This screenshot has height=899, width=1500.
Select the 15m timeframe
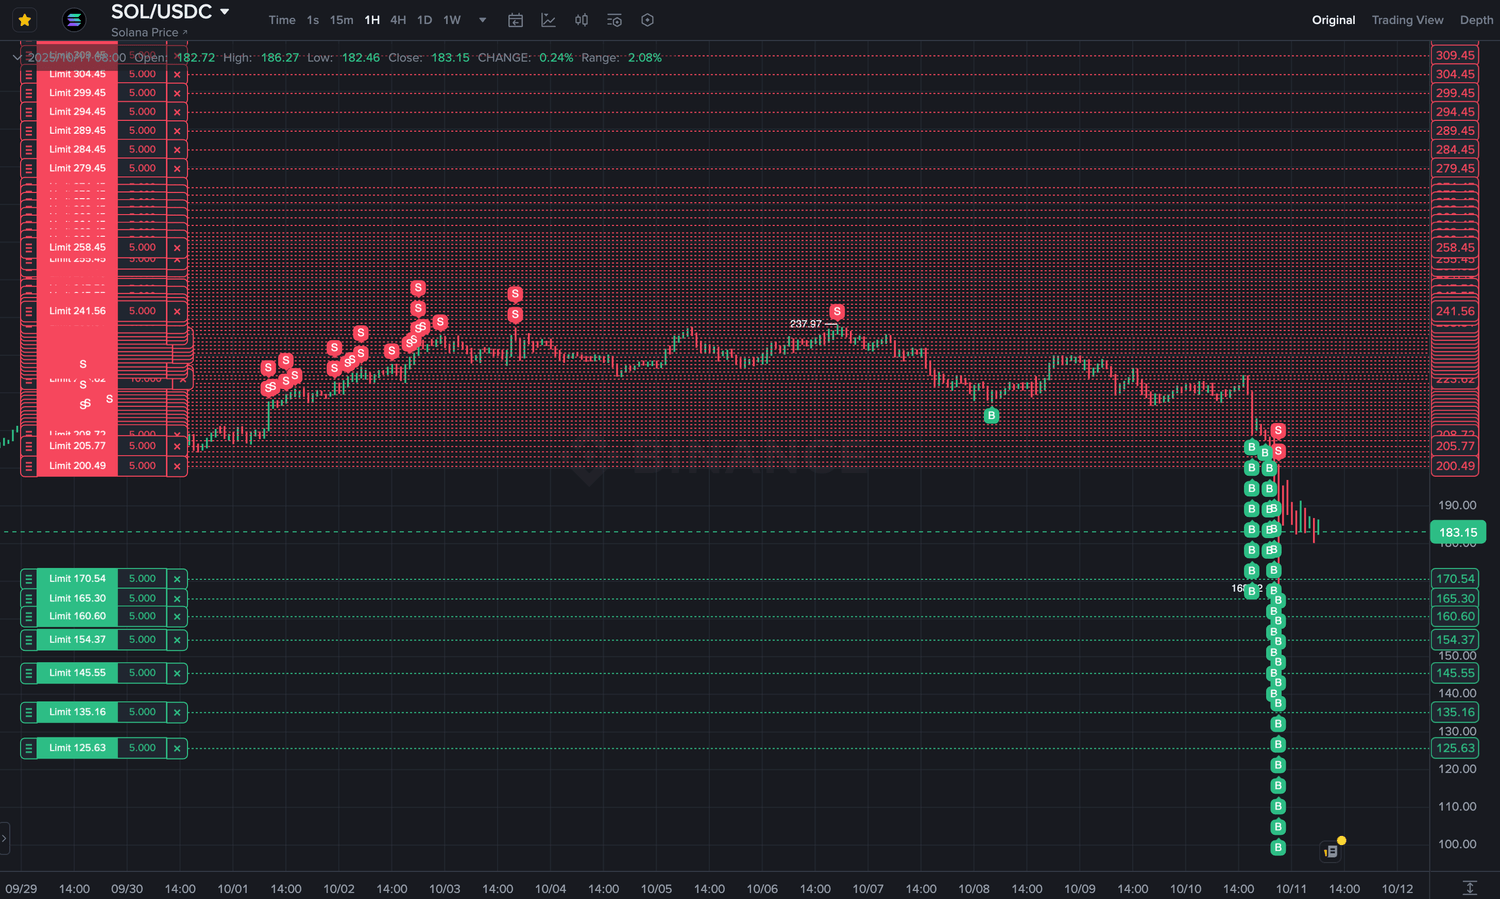(341, 20)
